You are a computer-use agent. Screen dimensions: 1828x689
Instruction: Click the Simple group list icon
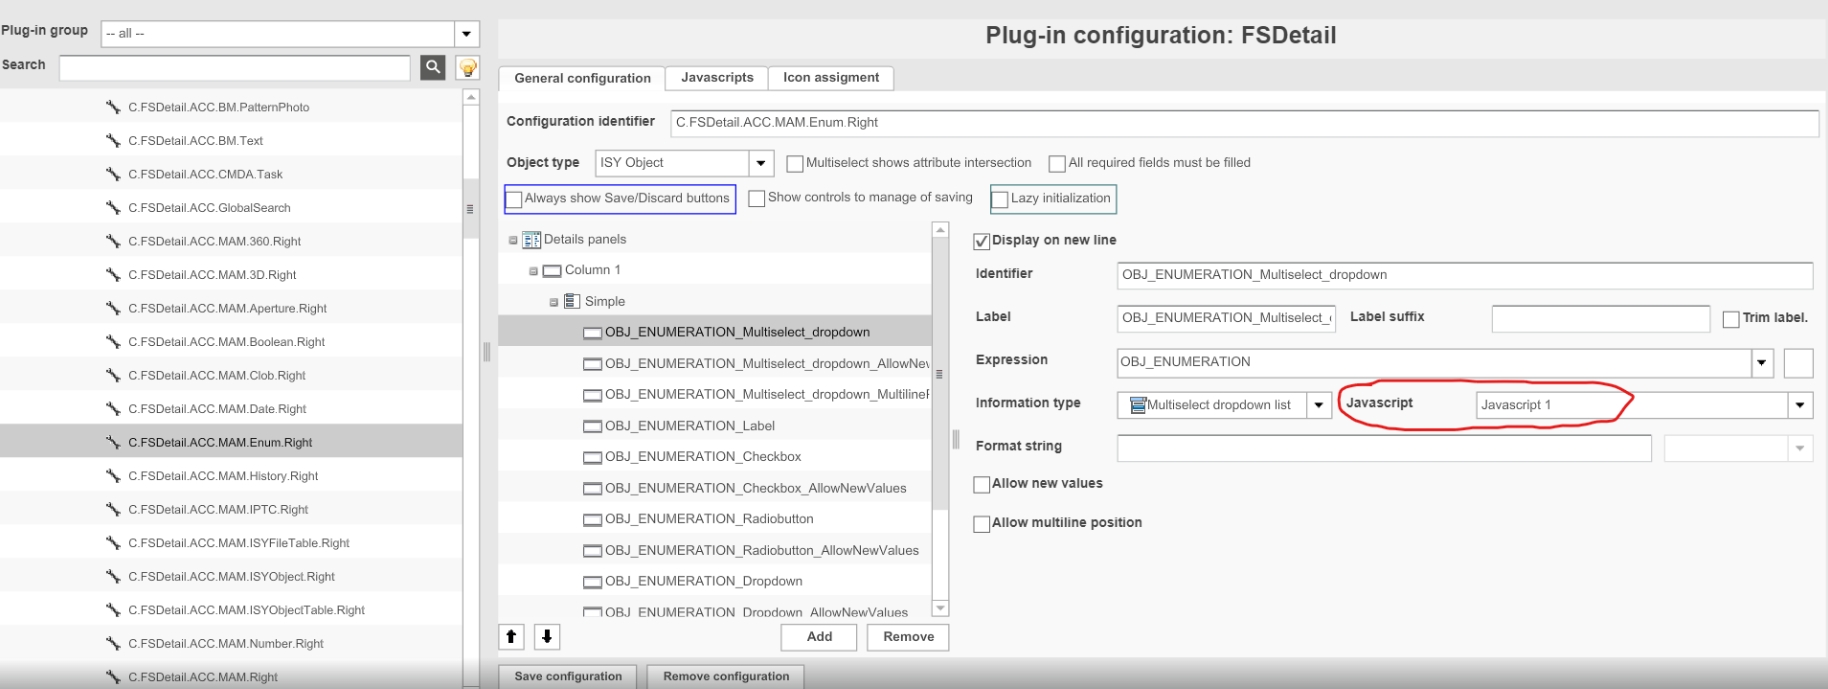[572, 301]
